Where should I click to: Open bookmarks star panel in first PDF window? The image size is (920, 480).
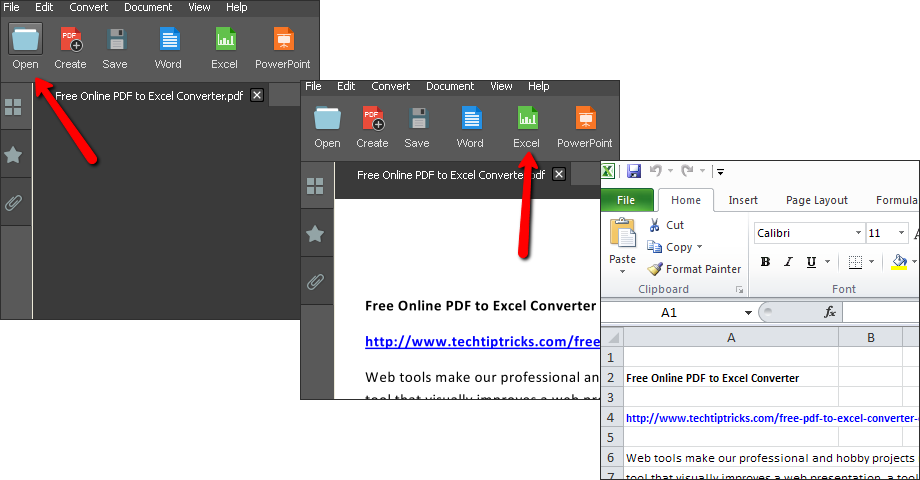[x=13, y=155]
